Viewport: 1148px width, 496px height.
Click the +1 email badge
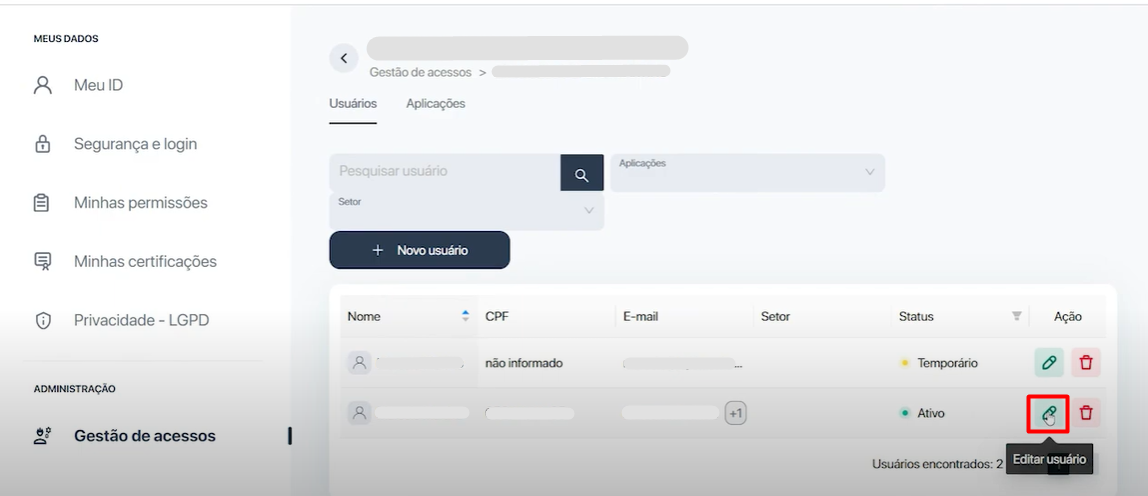coord(735,413)
